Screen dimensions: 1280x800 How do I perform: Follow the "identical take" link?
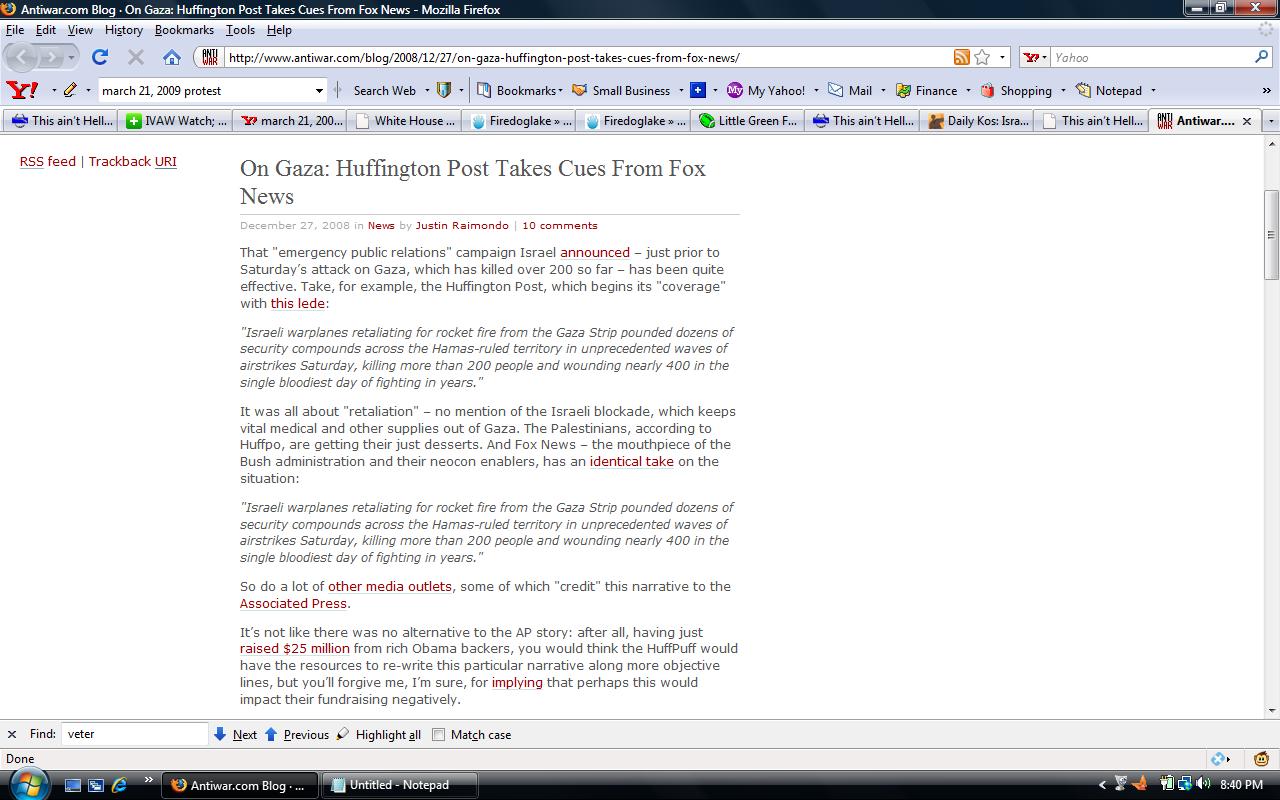(x=631, y=461)
